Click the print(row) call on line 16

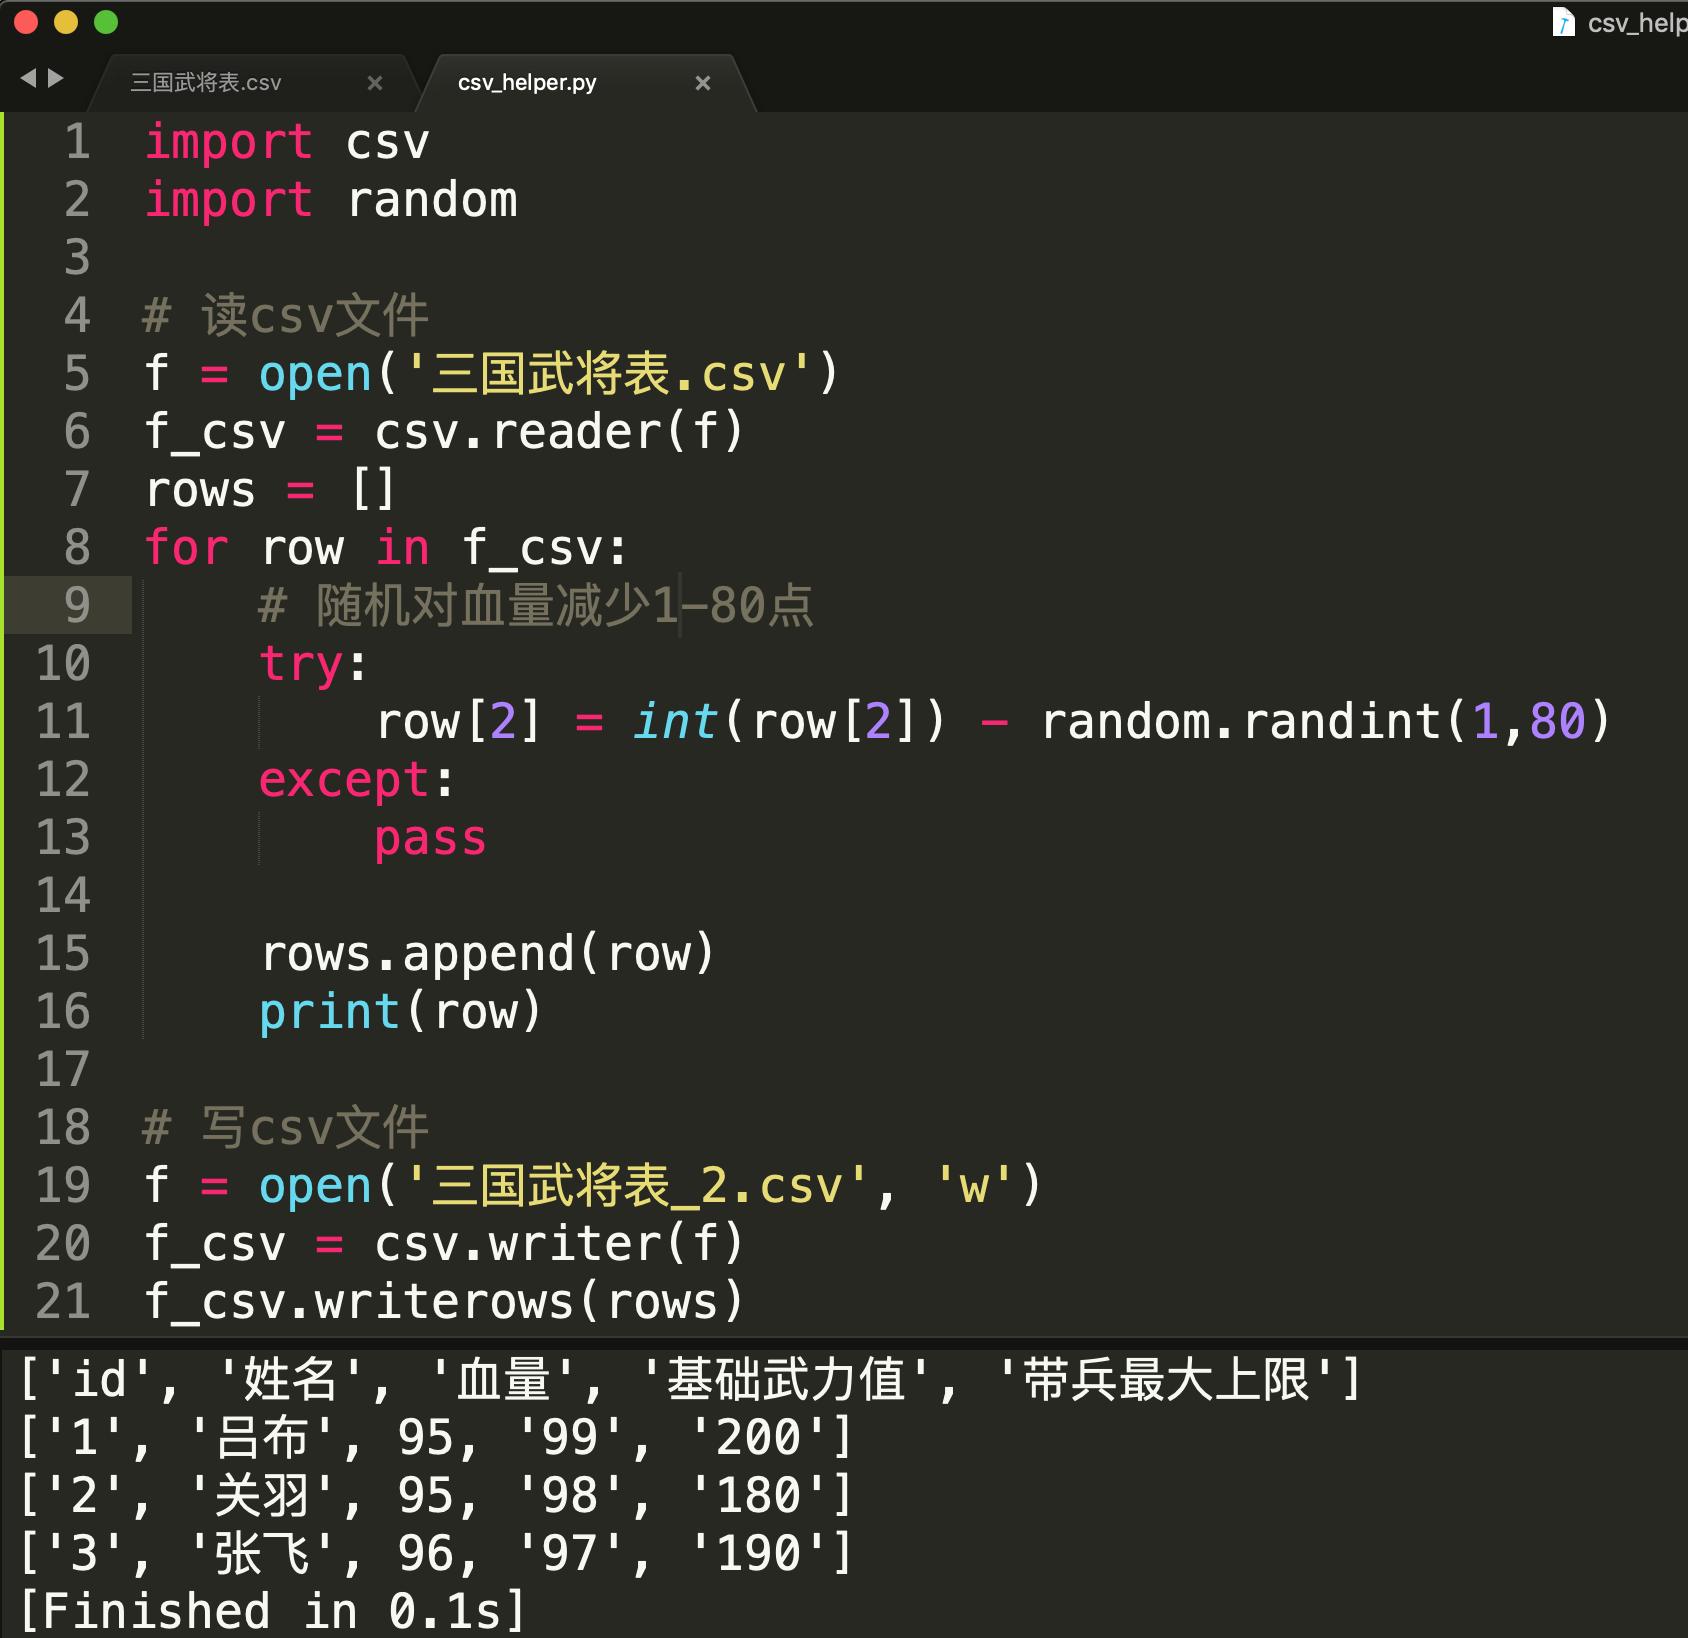click(398, 1011)
